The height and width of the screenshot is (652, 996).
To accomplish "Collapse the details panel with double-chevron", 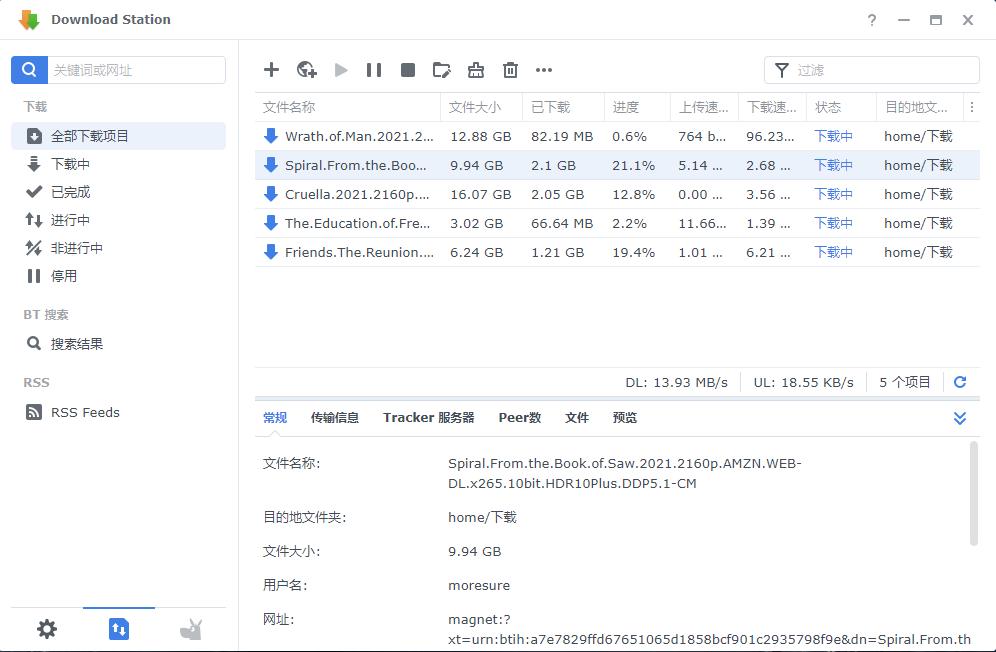I will click(x=960, y=418).
